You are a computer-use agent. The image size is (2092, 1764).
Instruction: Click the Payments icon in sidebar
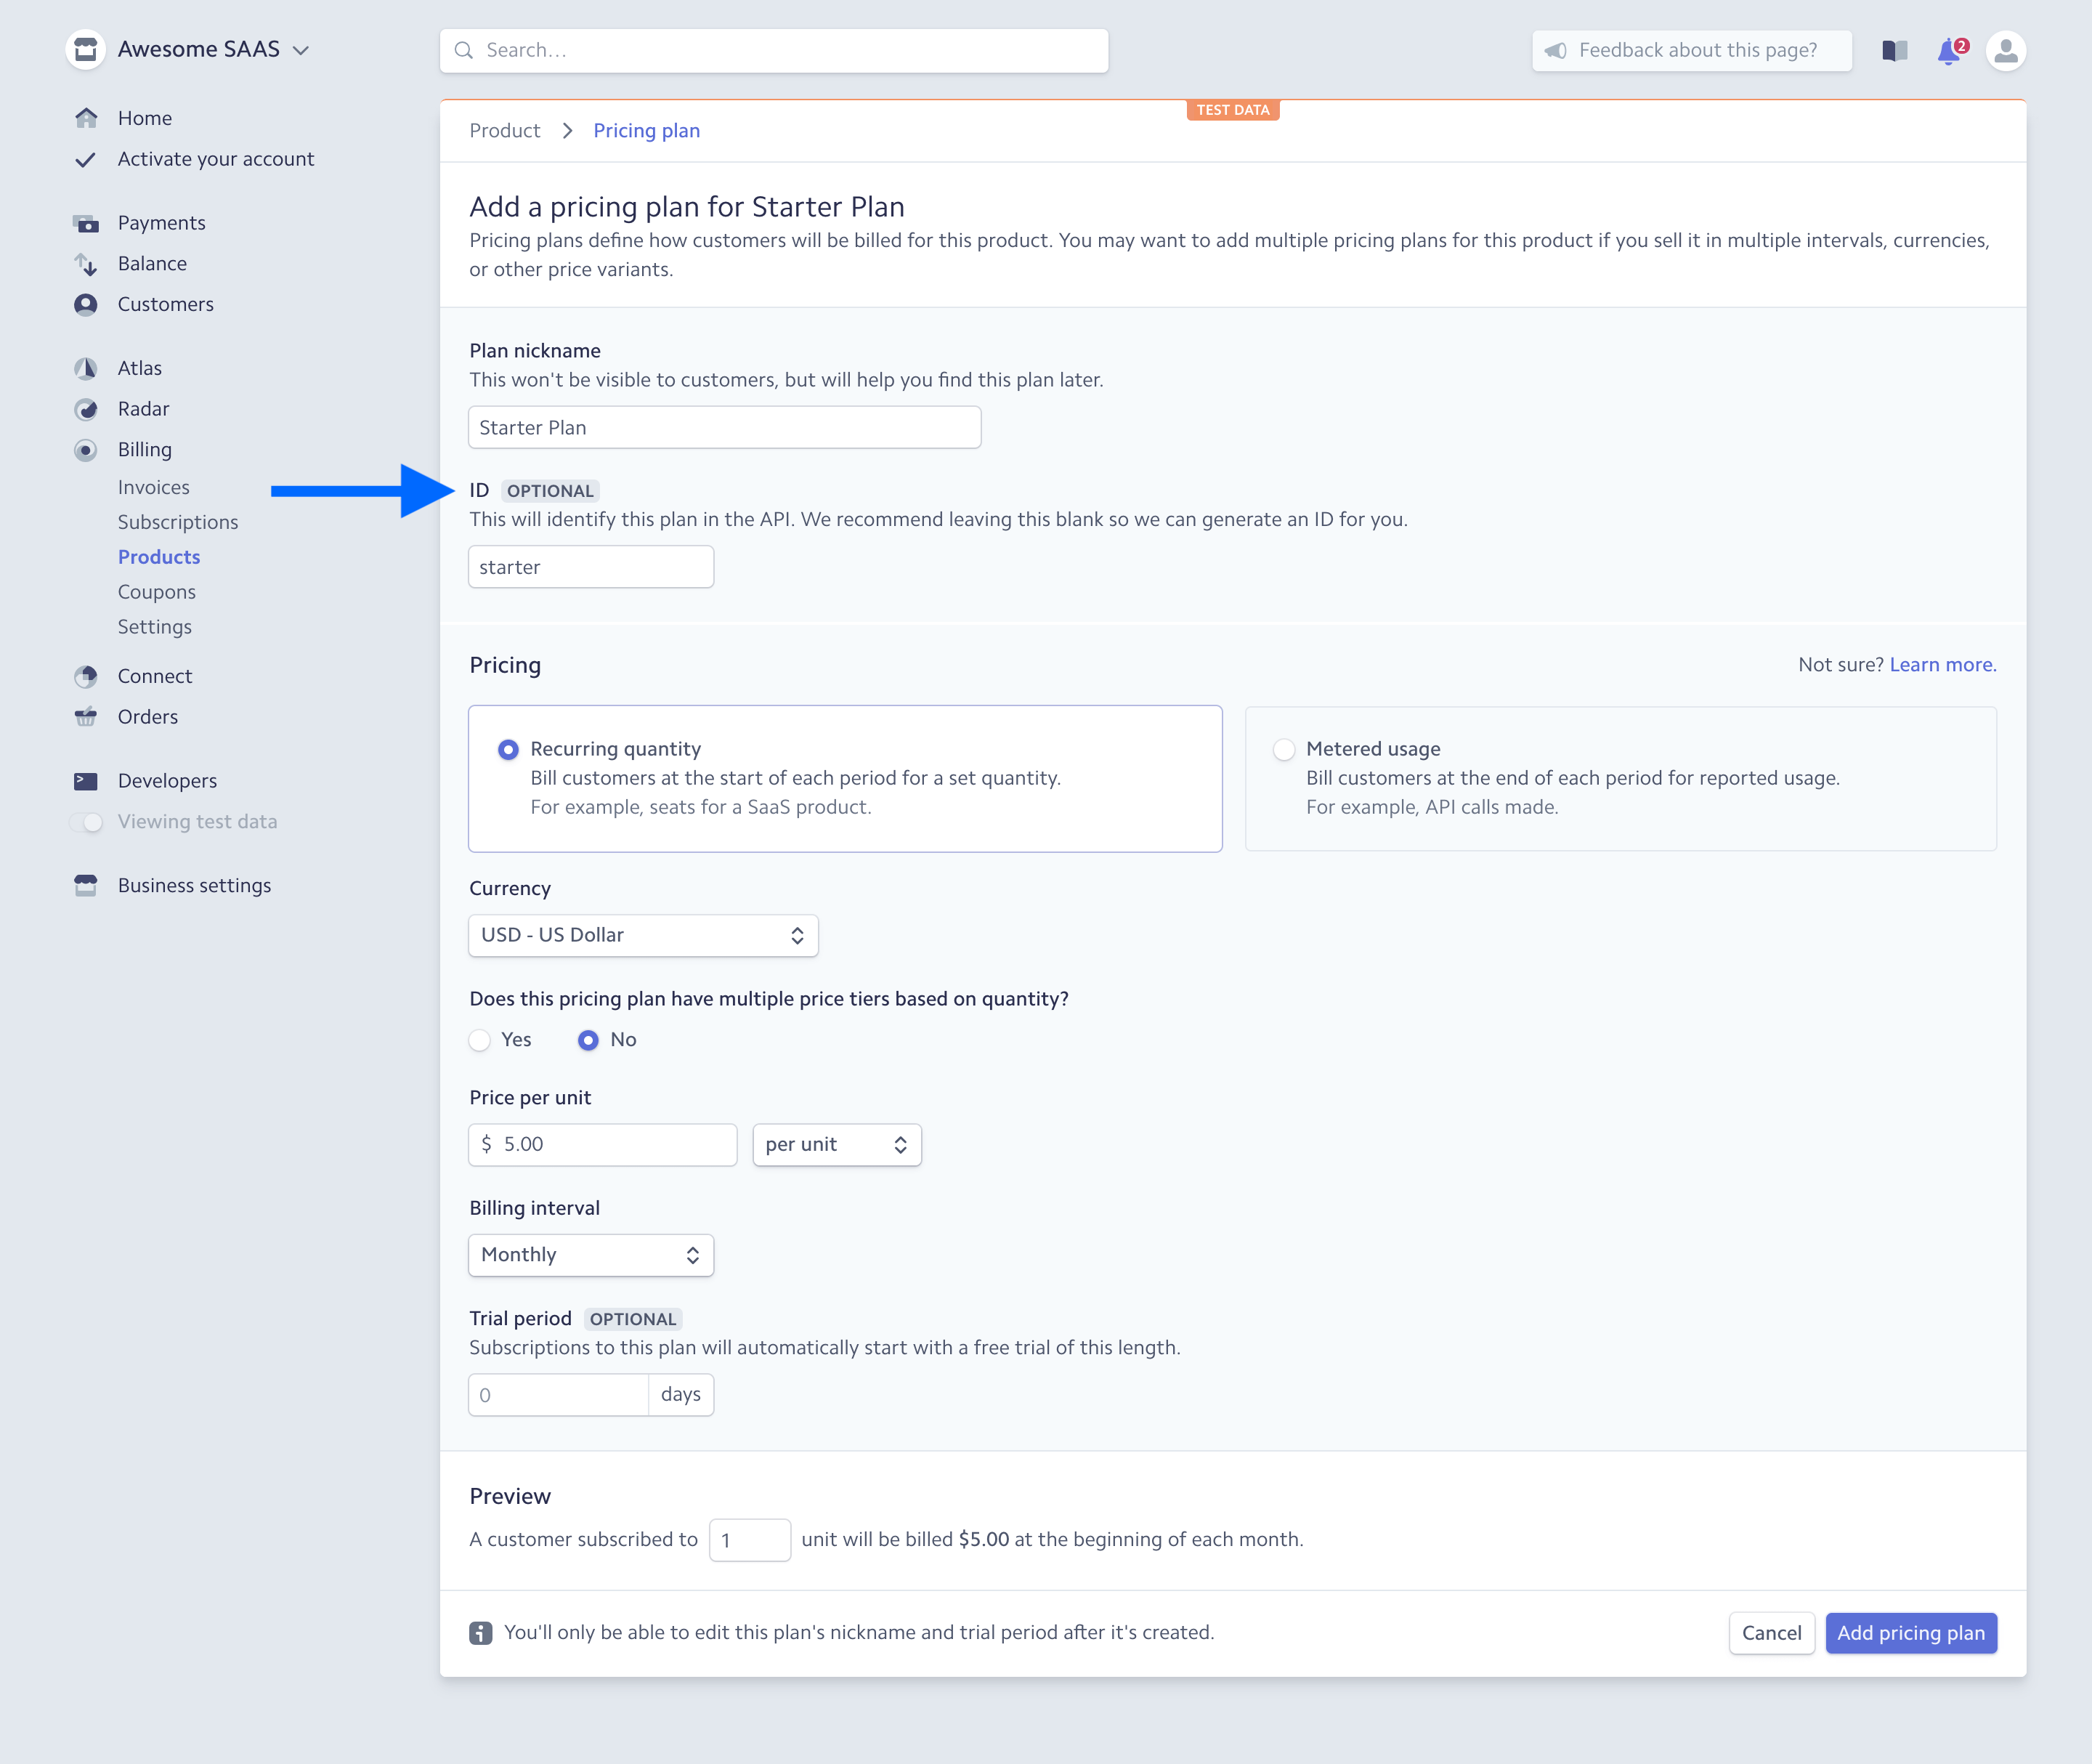click(86, 223)
